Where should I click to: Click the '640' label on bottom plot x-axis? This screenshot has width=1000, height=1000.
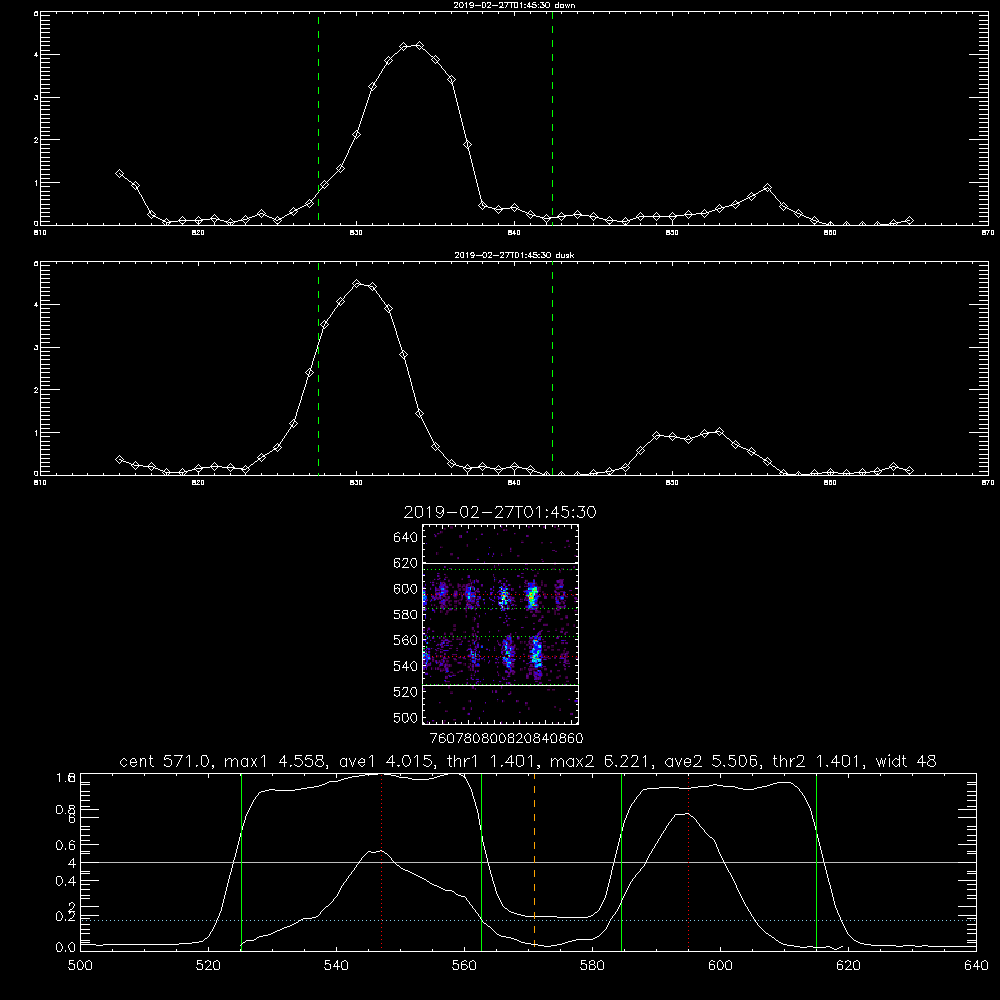(976, 966)
